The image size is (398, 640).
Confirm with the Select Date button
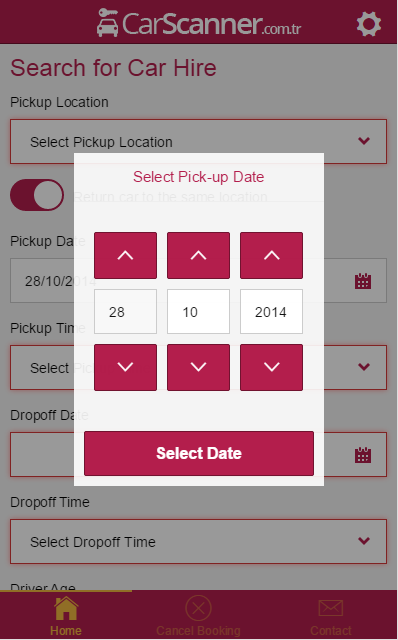pos(199,453)
